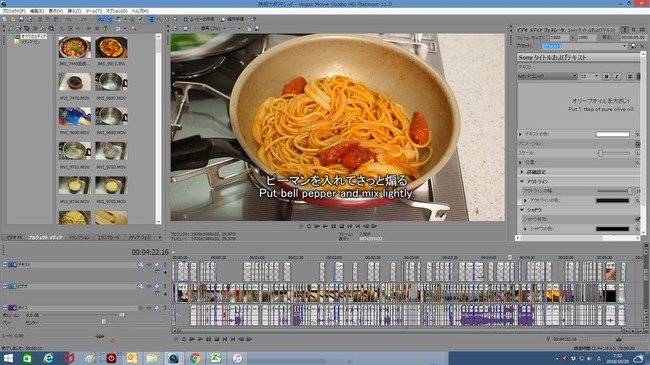Click the Bold button in text editor
The height and width of the screenshot is (365, 650).
click(x=606, y=76)
